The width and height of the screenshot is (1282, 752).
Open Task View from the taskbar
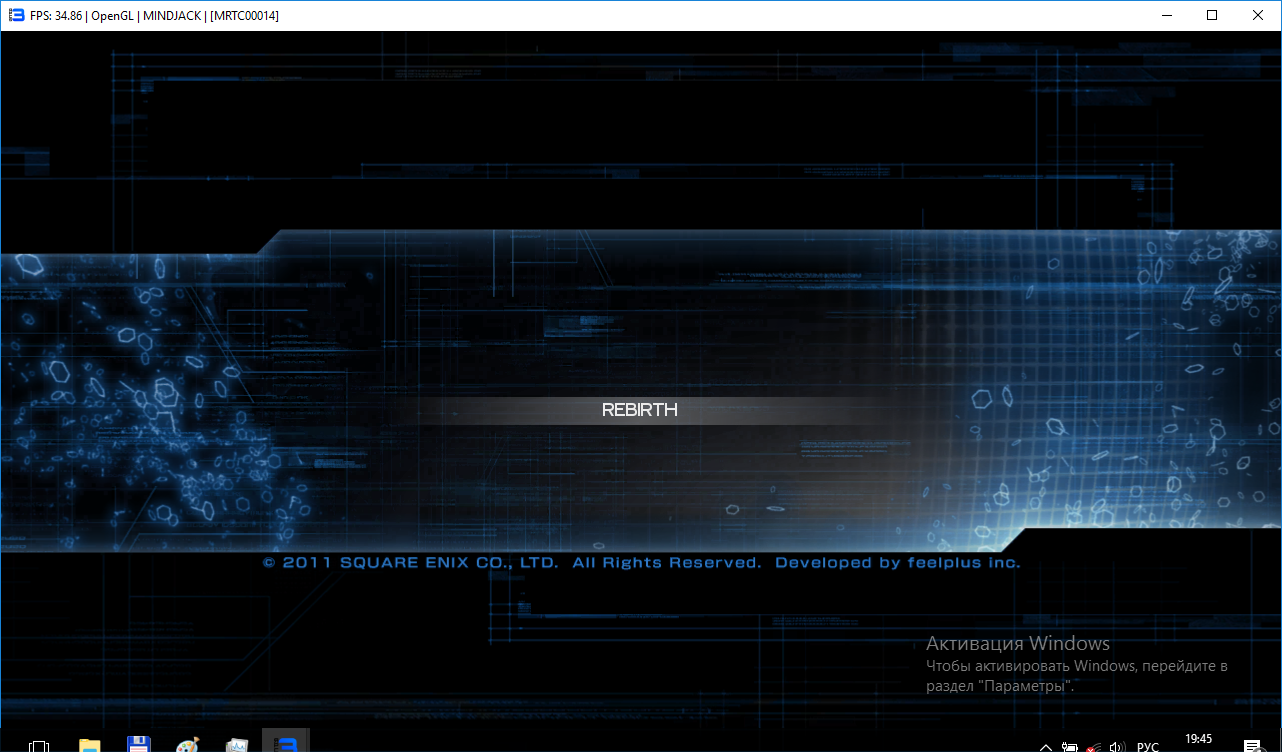click(39, 745)
